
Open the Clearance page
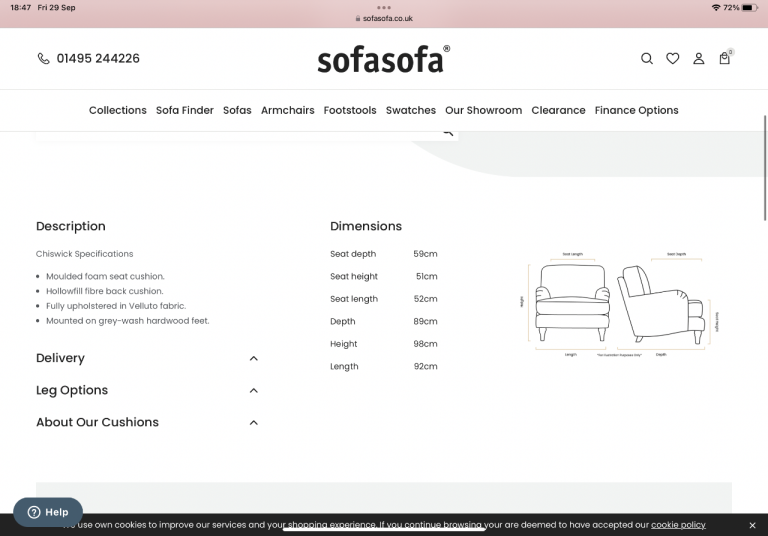558,110
